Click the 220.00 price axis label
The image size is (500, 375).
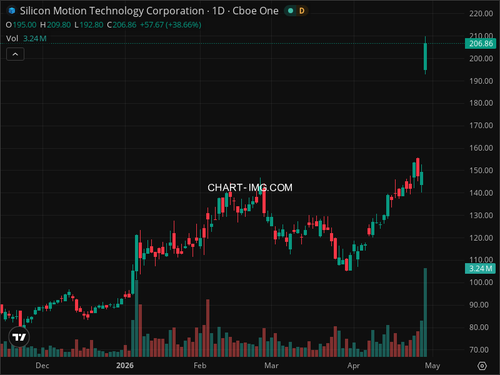click(x=481, y=14)
